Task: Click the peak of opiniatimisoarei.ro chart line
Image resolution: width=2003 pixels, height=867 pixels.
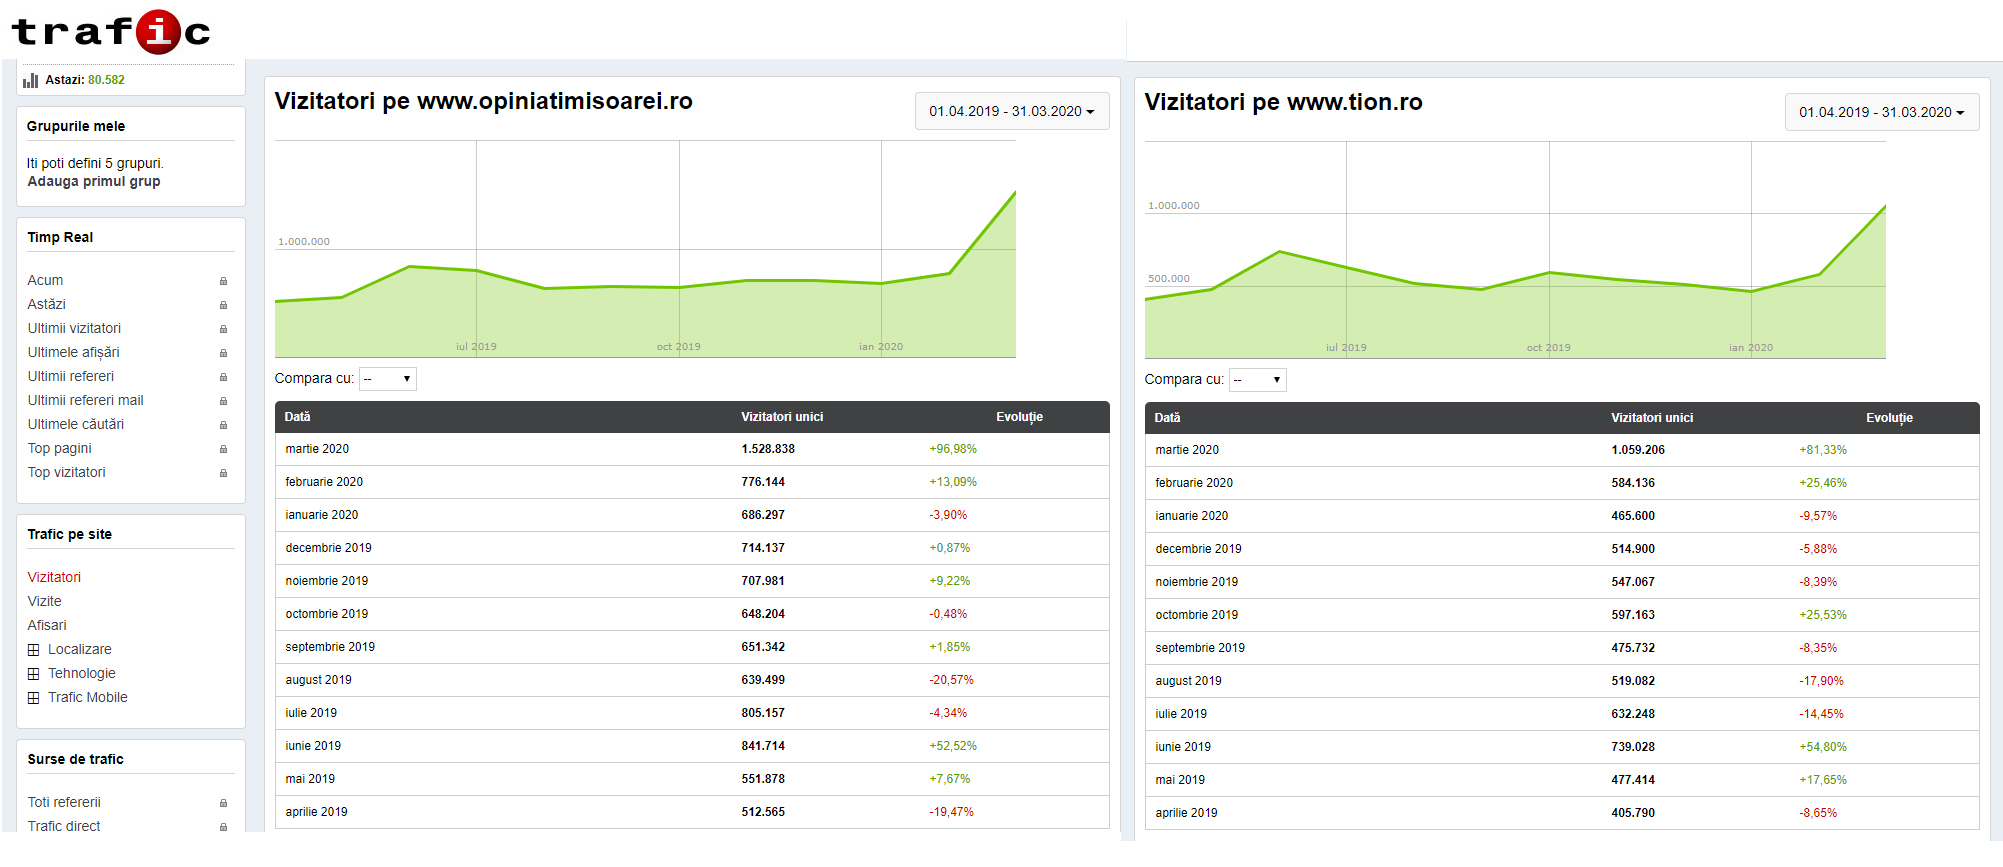Action: (x=1014, y=193)
